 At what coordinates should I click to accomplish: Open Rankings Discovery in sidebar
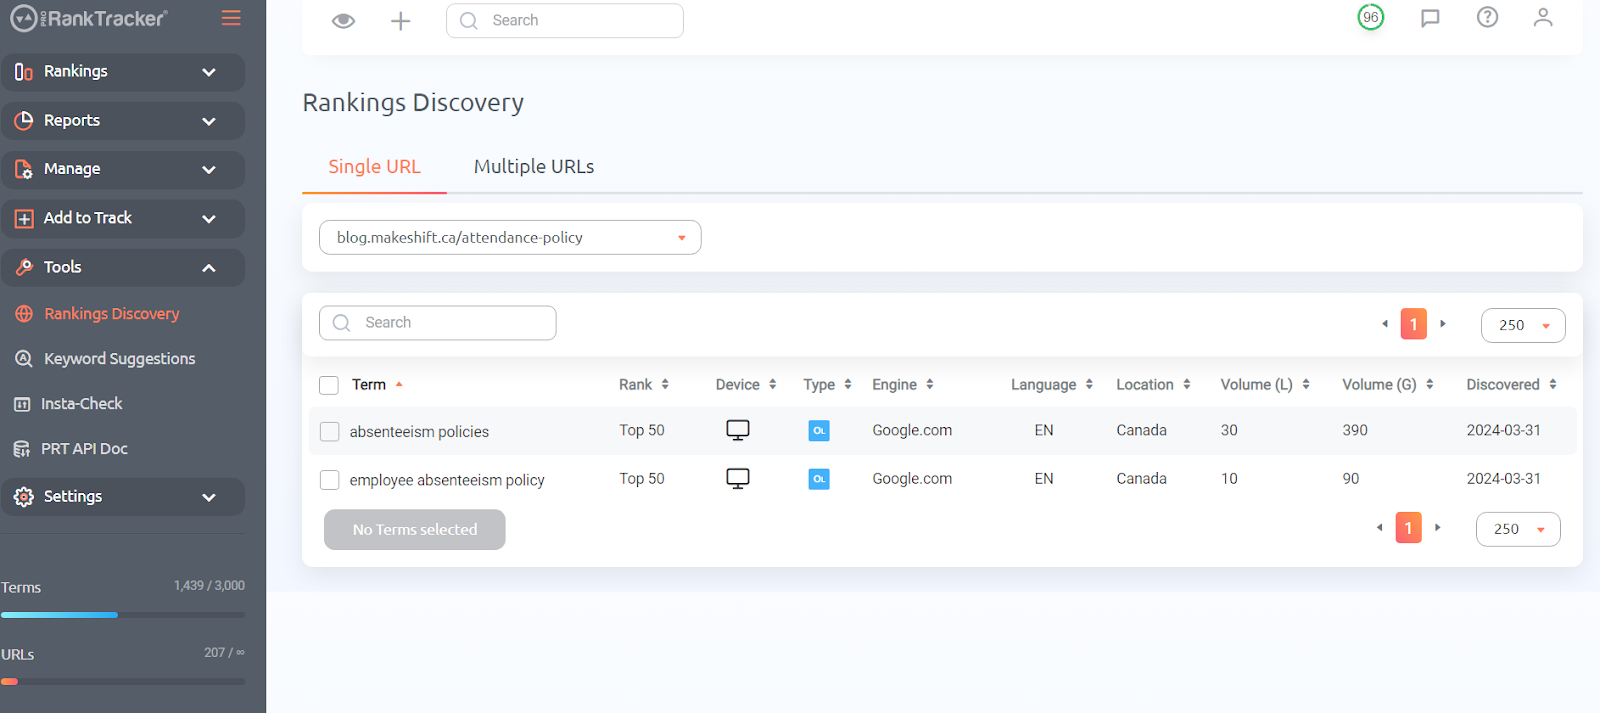click(x=98, y=314)
